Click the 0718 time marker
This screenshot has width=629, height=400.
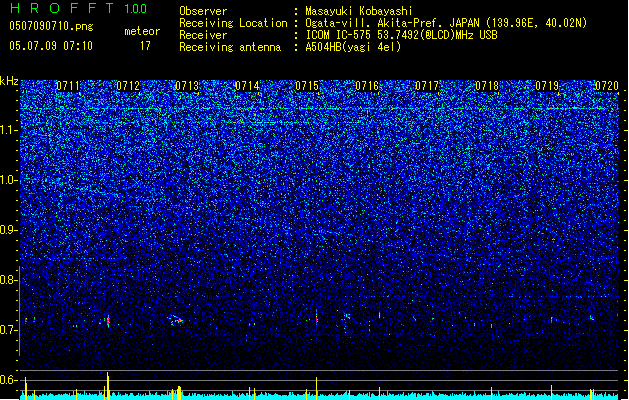[487, 86]
